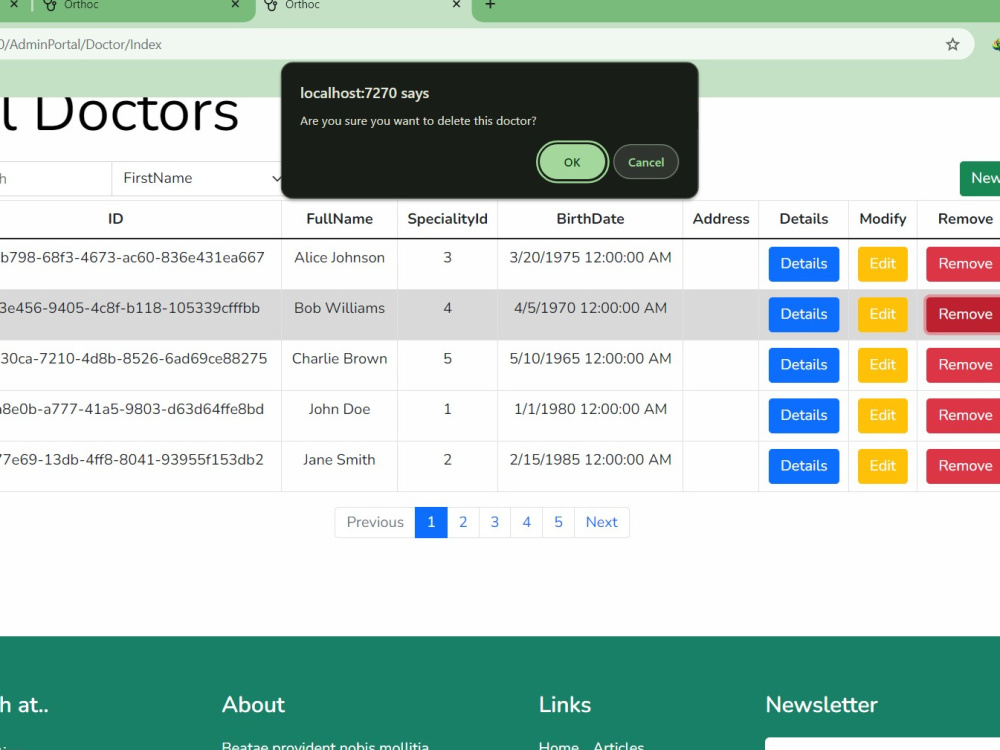
Task: Select the active Orthoc tab
Action: coord(364,6)
